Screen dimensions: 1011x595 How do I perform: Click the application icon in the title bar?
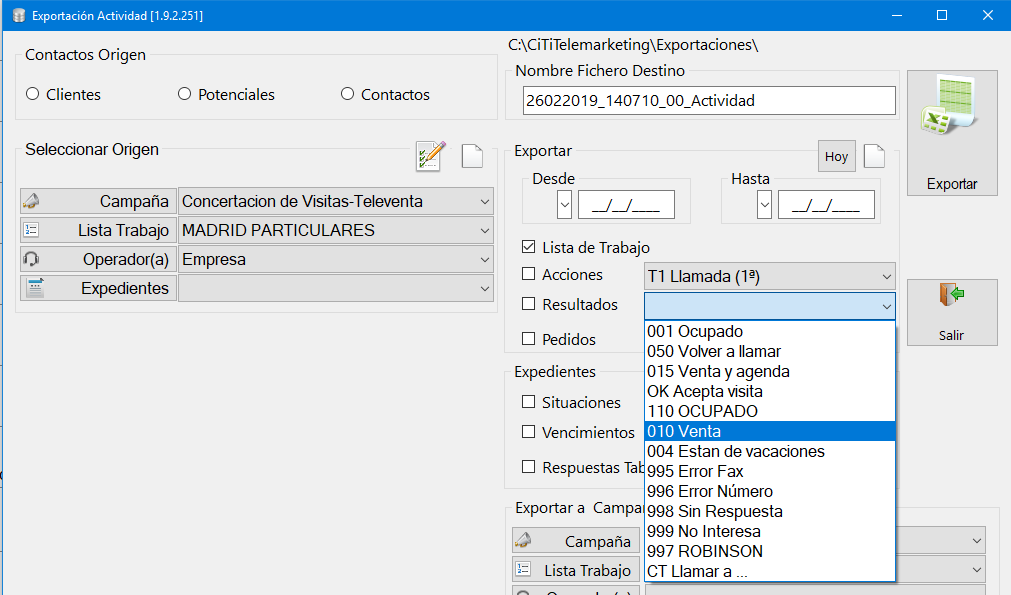click(19, 15)
